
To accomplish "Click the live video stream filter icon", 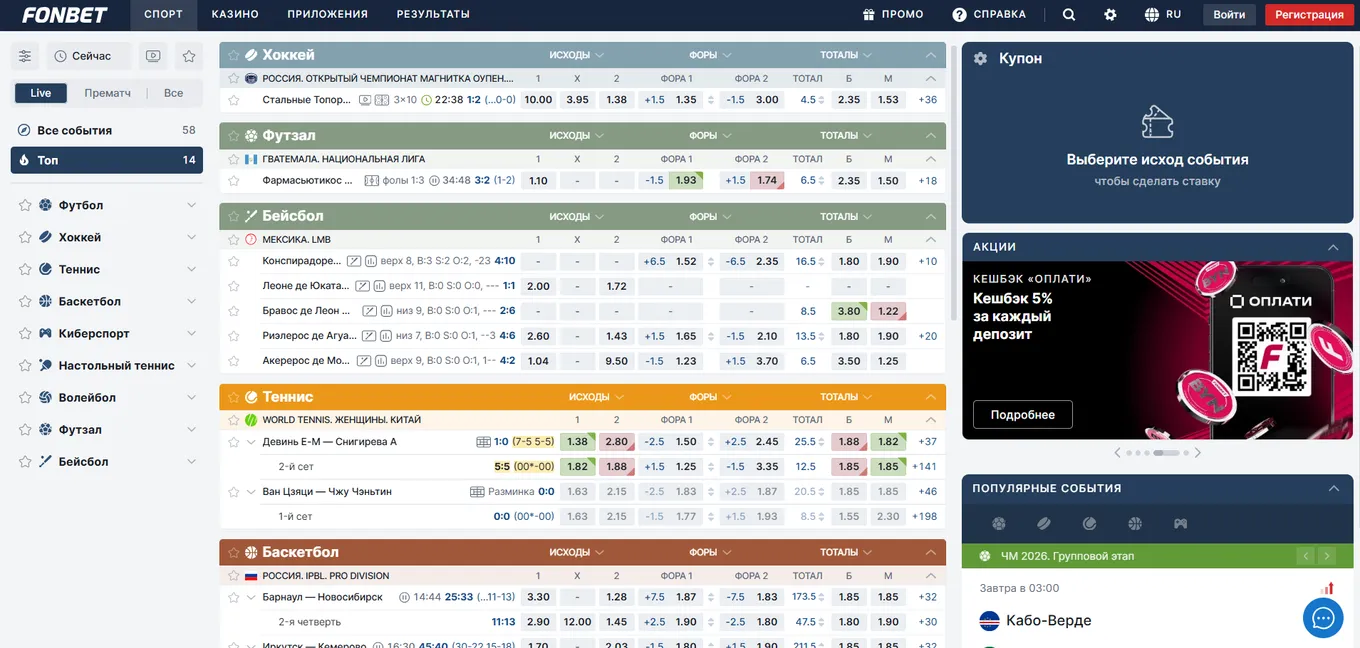I will click(x=153, y=56).
